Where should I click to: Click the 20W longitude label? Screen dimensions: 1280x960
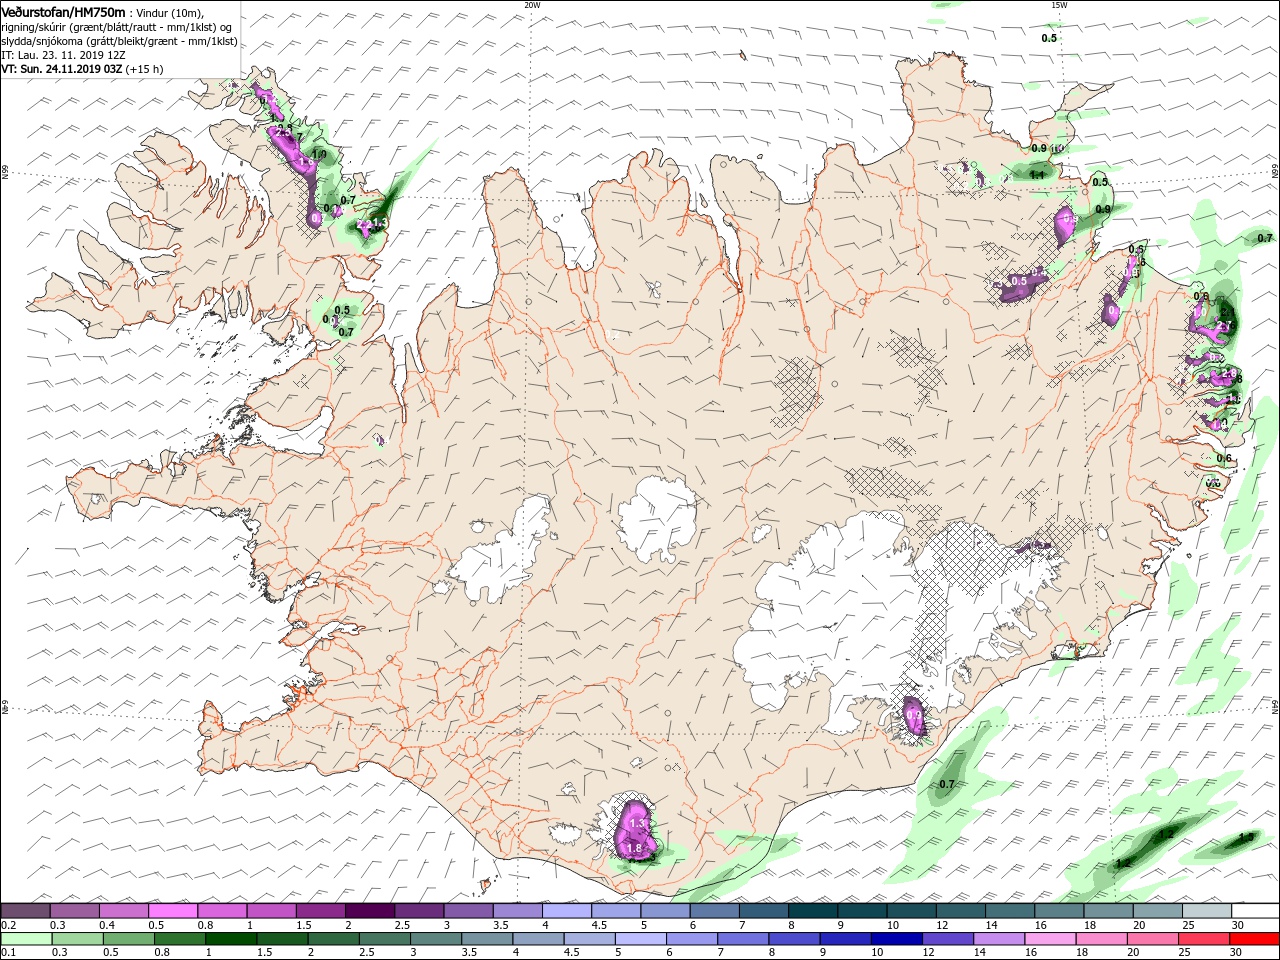[532, 4]
